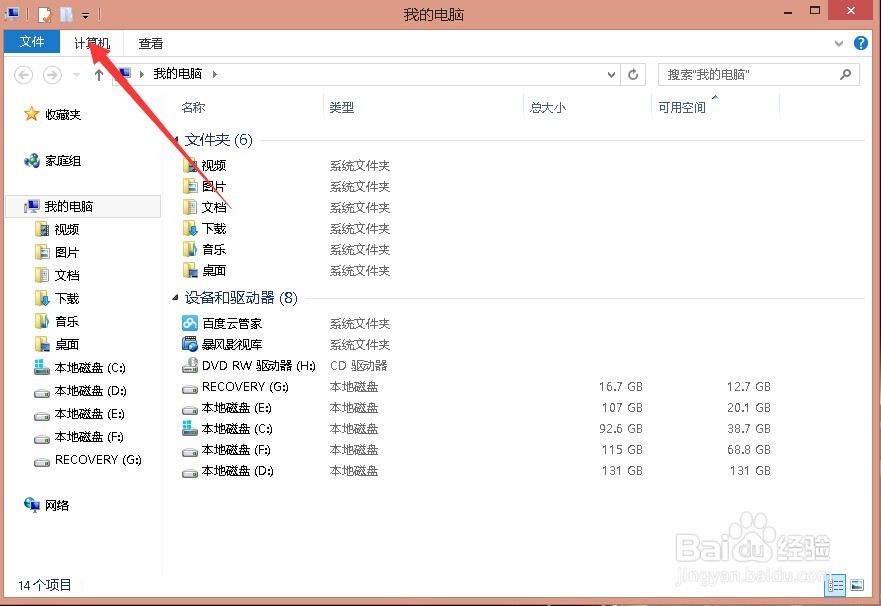Click inside the 搜索"我的电脑" search box

tap(750, 74)
